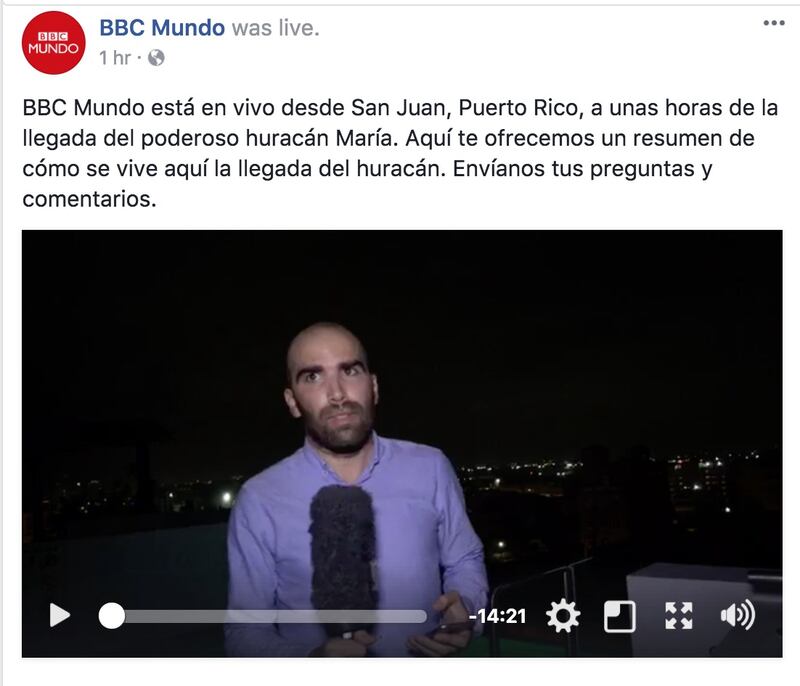Click city lights background in video

pyautogui.click(x=612, y=474)
